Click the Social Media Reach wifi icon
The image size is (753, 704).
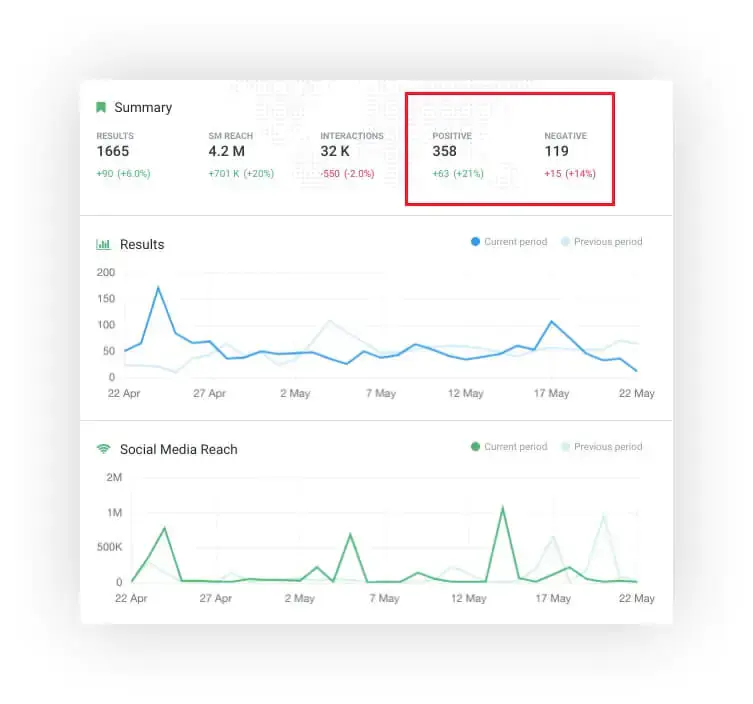click(103, 449)
